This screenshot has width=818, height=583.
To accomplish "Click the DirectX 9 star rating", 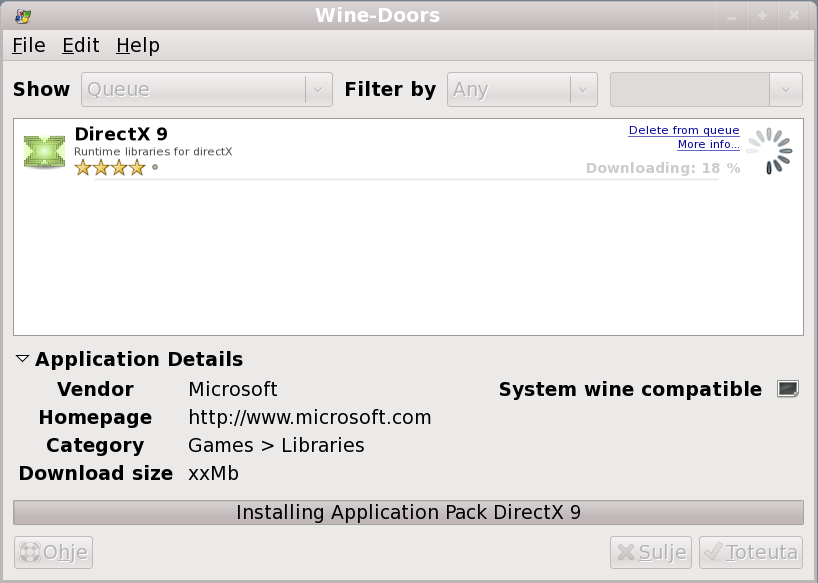I will [110, 168].
